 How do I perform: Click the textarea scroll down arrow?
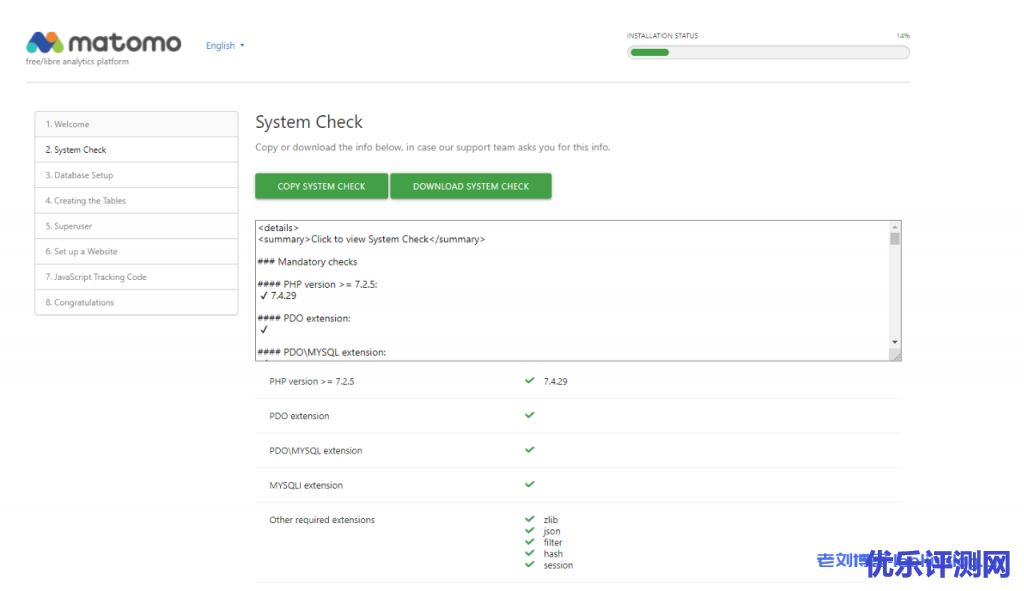[895, 342]
